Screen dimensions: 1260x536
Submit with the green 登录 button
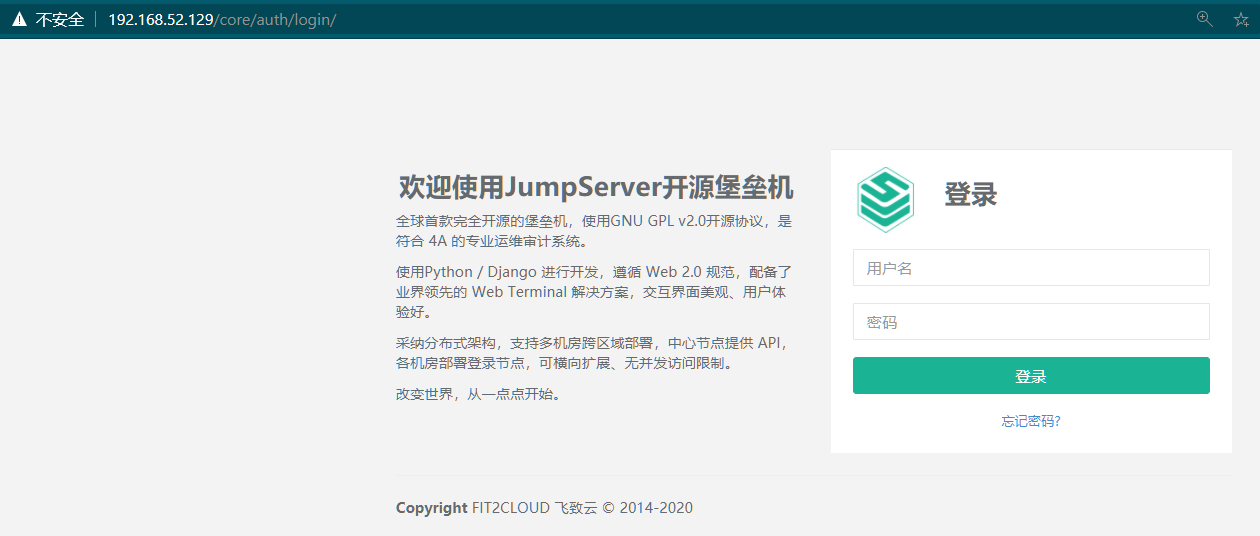click(1031, 376)
